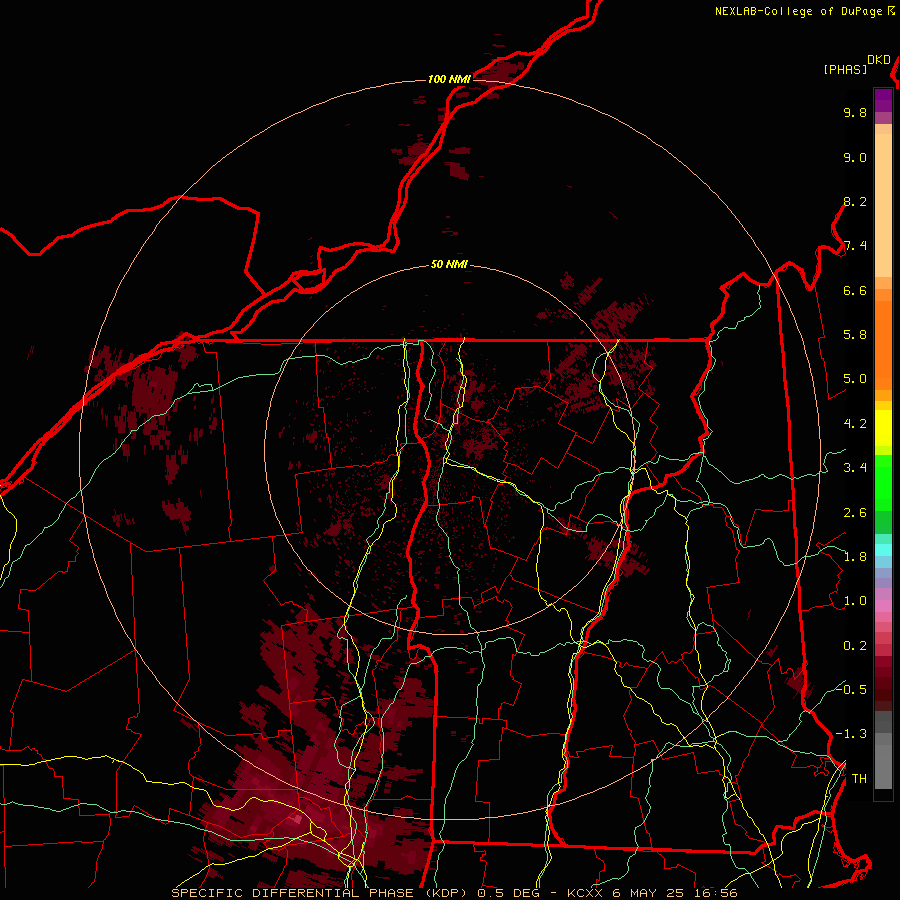
Task: Click the 50 NMI range ring label
Action: tap(449, 265)
